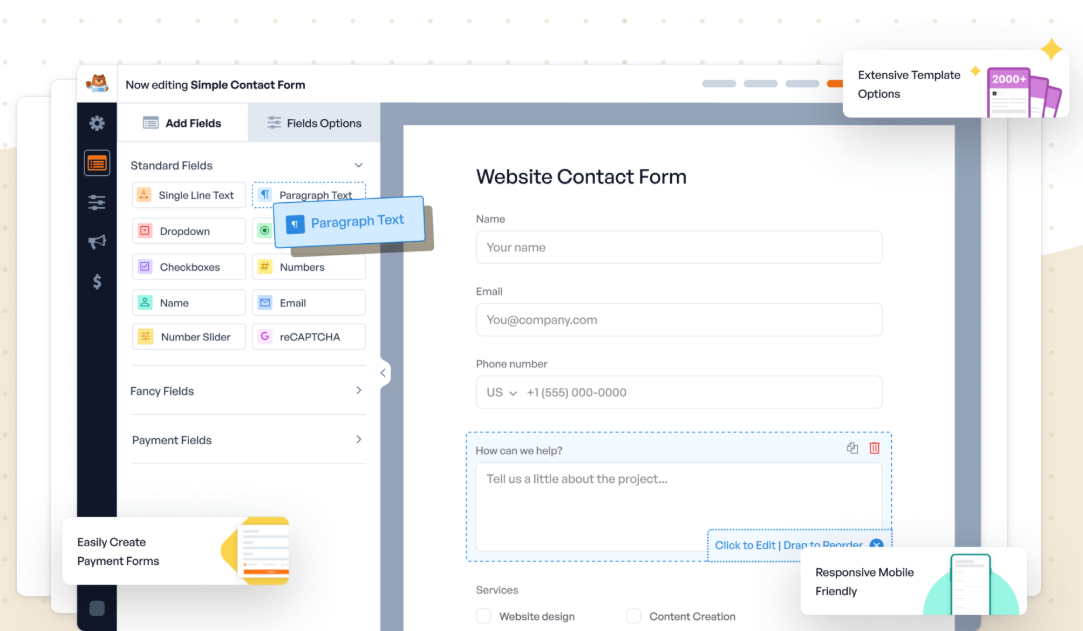Switch to the Fields Options tab
This screenshot has height=631, width=1083.
tap(314, 122)
